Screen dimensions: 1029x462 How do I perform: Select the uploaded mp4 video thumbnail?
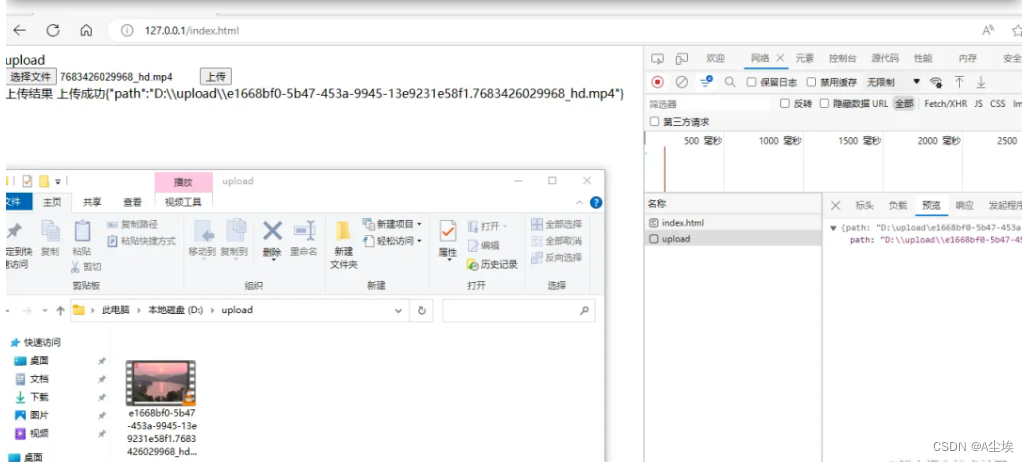click(x=160, y=383)
